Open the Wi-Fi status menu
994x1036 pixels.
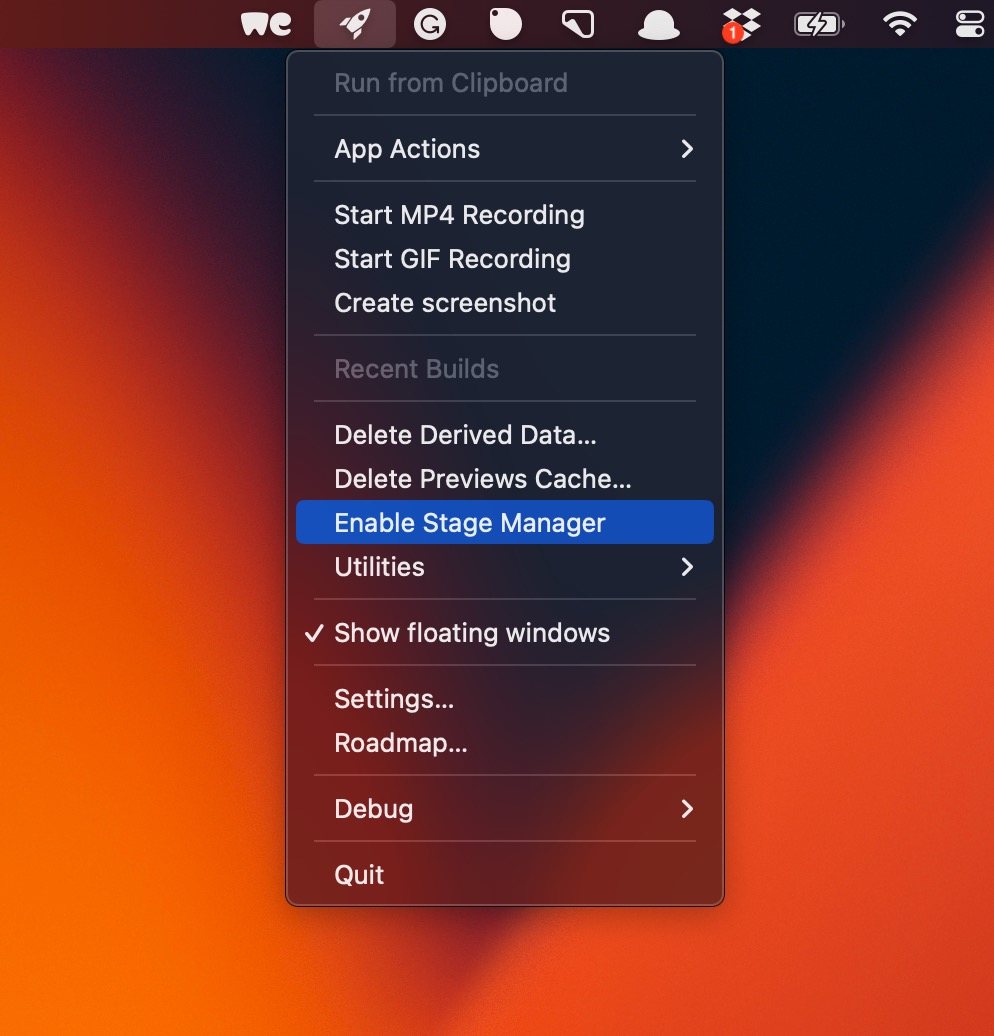(x=898, y=23)
